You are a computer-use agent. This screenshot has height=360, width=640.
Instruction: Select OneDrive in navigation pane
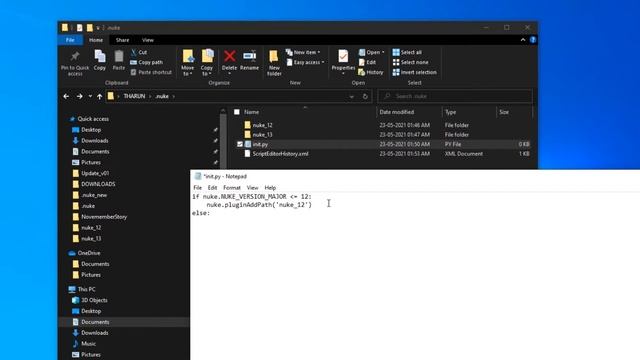89,253
